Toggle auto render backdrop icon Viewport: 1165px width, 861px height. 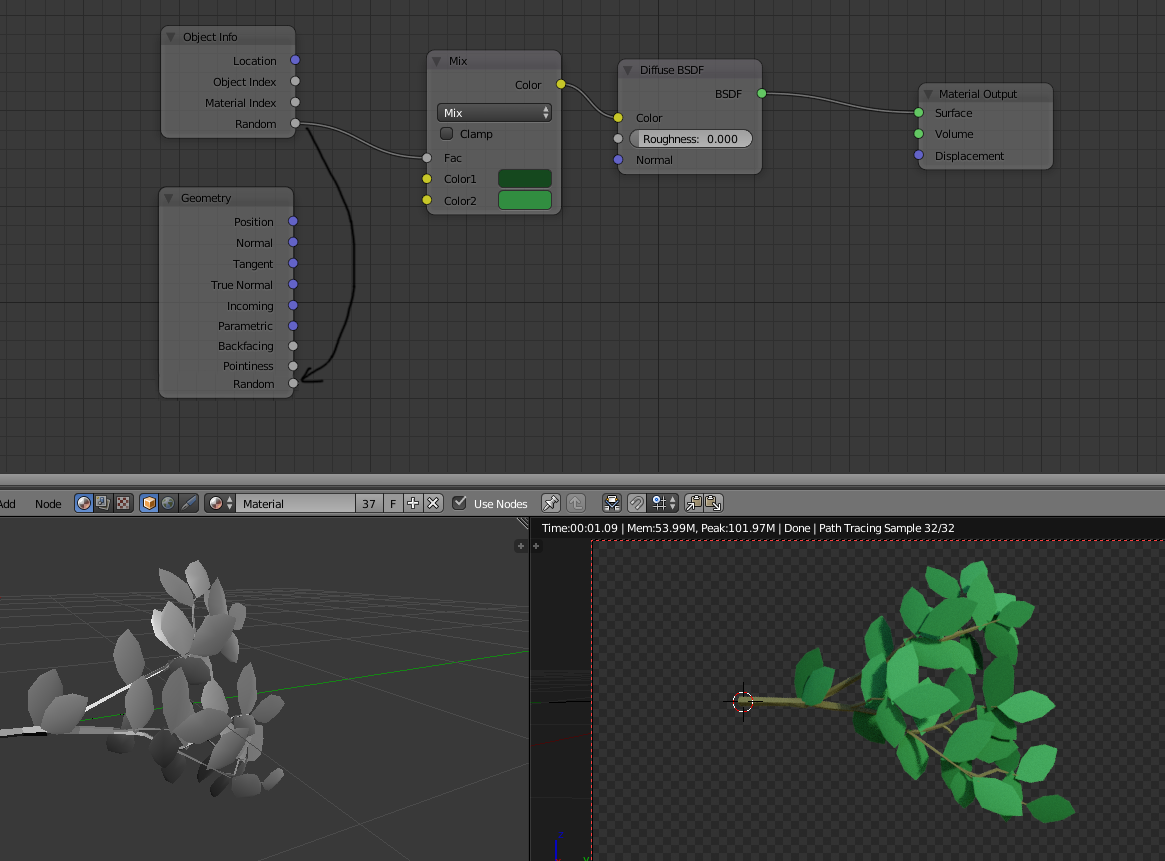coord(611,503)
